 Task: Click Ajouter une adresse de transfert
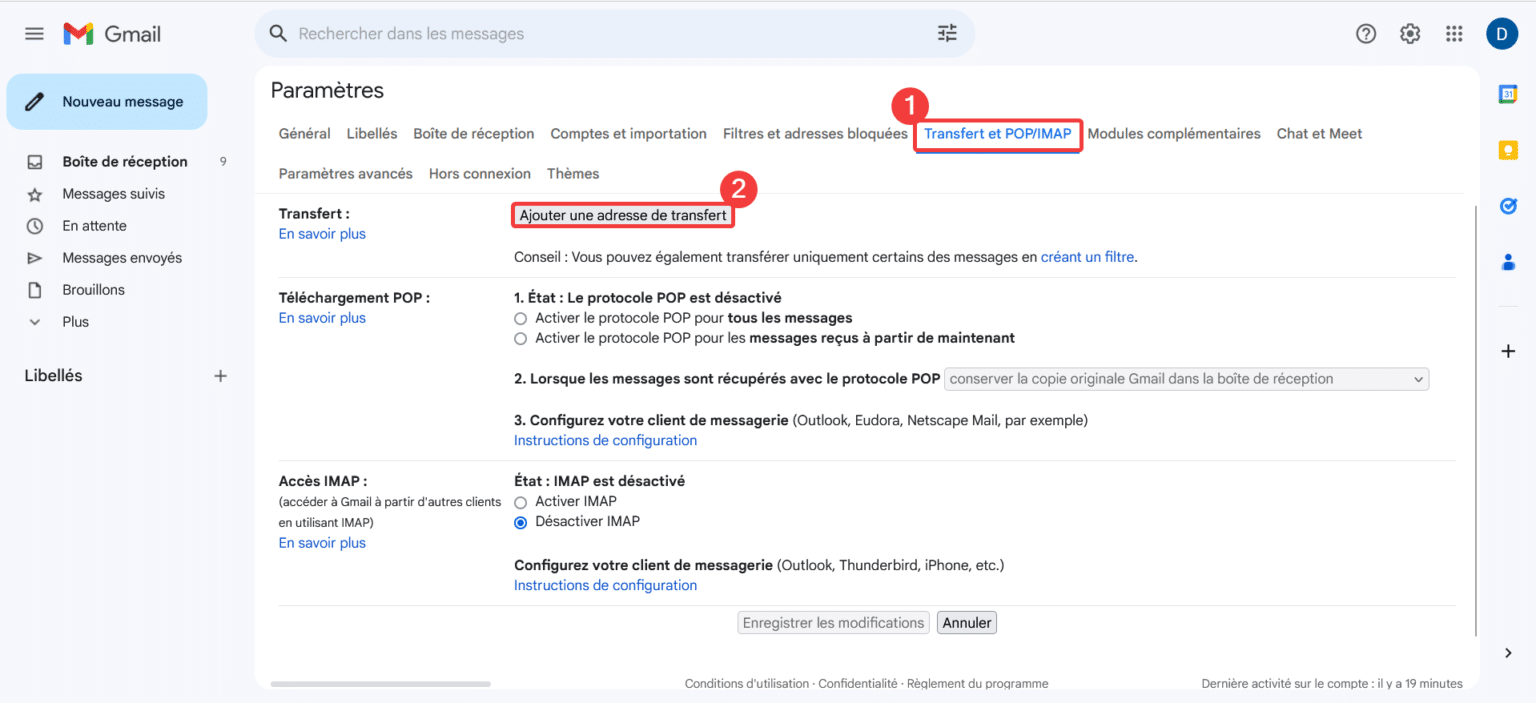[x=622, y=214]
